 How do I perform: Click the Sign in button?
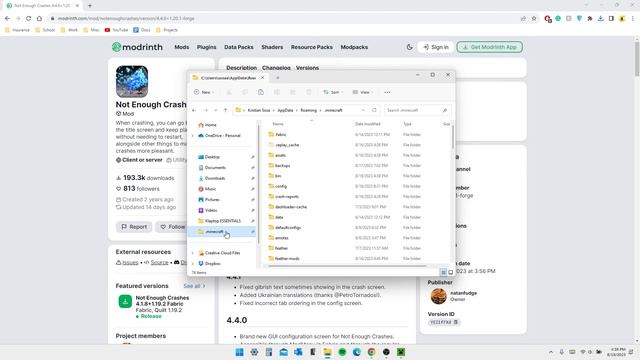click(436, 47)
